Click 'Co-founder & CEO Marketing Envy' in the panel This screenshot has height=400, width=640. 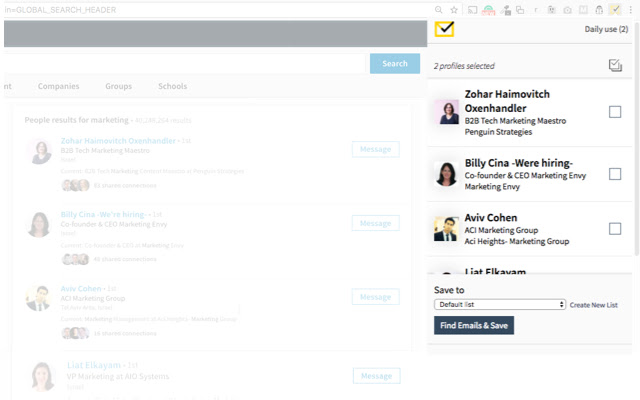click(525, 176)
